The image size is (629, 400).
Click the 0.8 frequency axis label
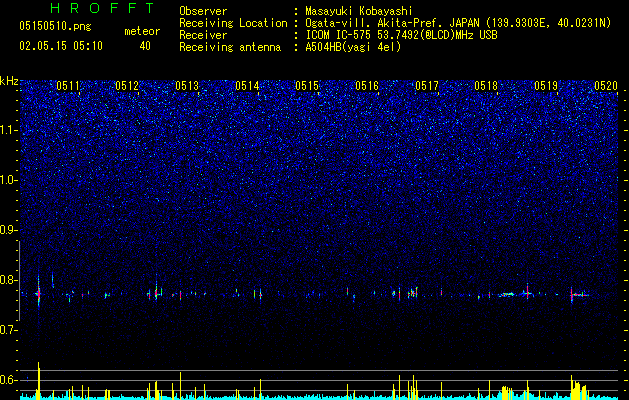coord(8,280)
